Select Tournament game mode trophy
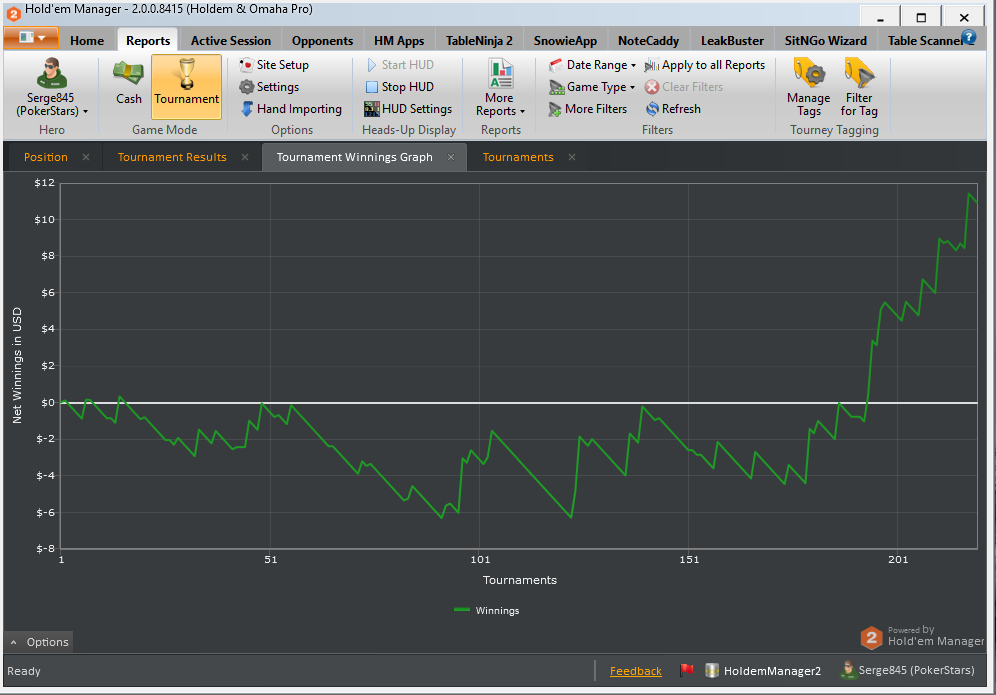The image size is (996, 695). coord(186,86)
